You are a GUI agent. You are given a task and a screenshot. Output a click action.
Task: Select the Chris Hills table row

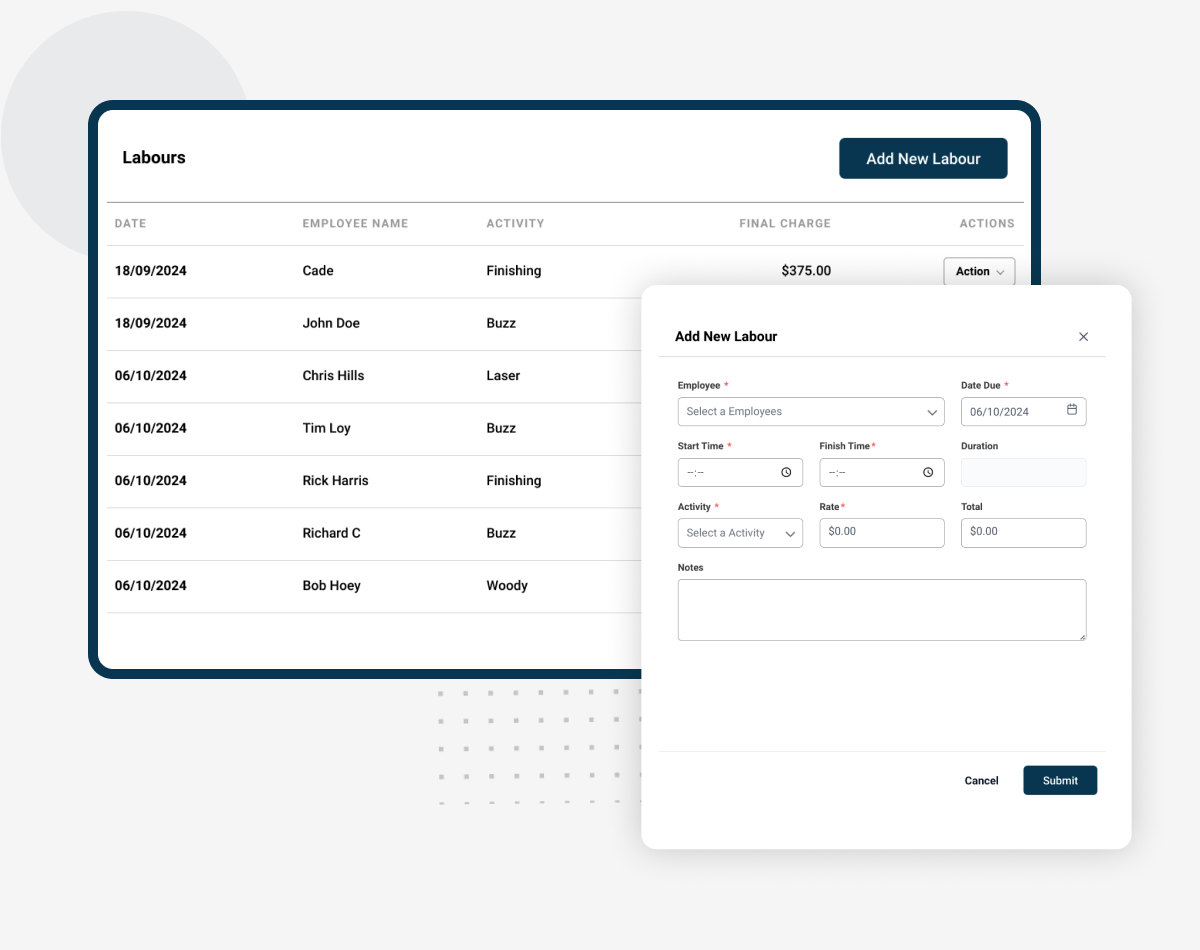tap(333, 376)
